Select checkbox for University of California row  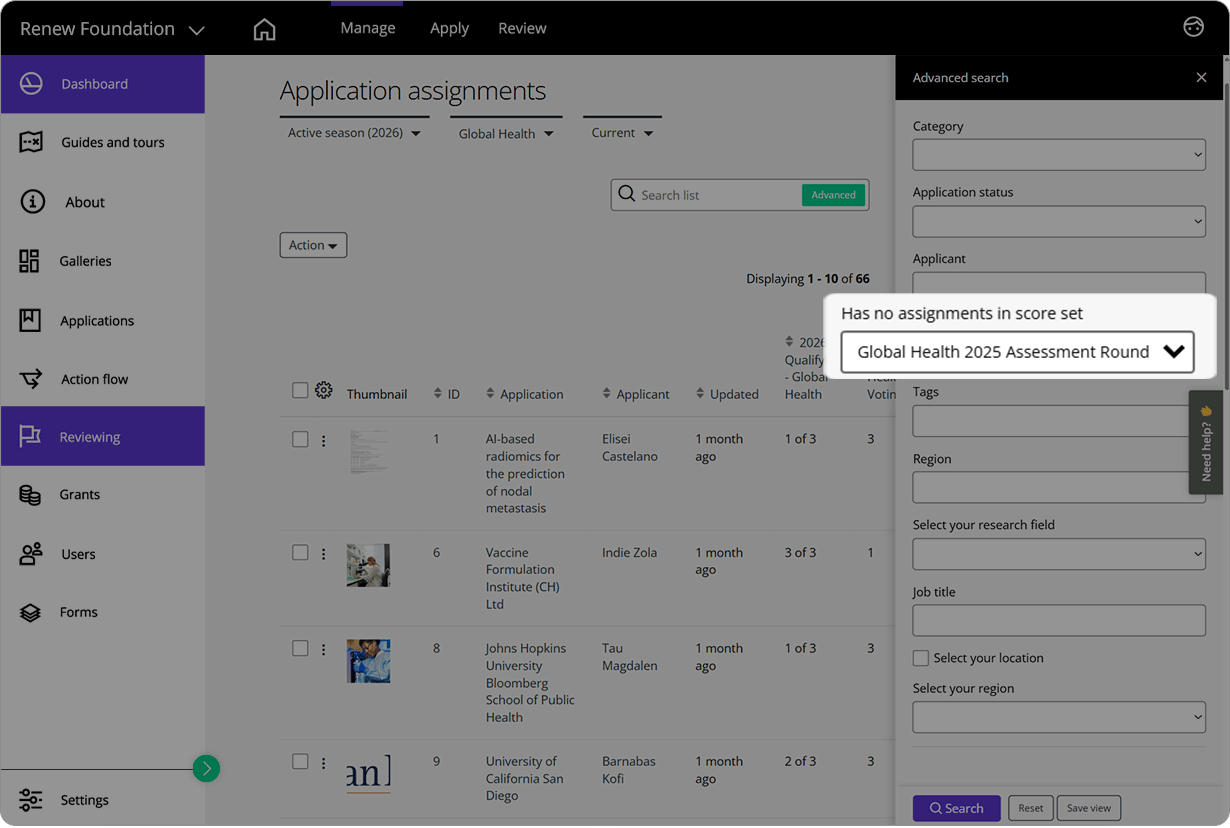[300, 761]
